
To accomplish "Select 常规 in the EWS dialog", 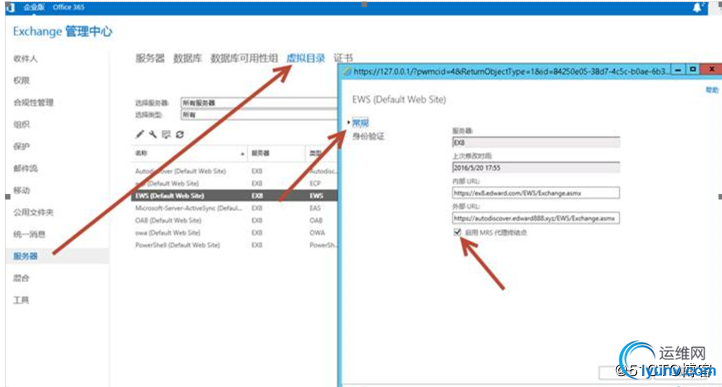I will click(360, 122).
